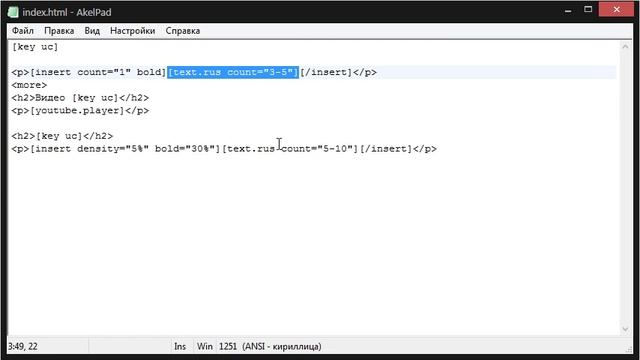This screenshot has height=360, width=640.
Task: Click the scrollbar down arrow
Action: coord(625,329)
